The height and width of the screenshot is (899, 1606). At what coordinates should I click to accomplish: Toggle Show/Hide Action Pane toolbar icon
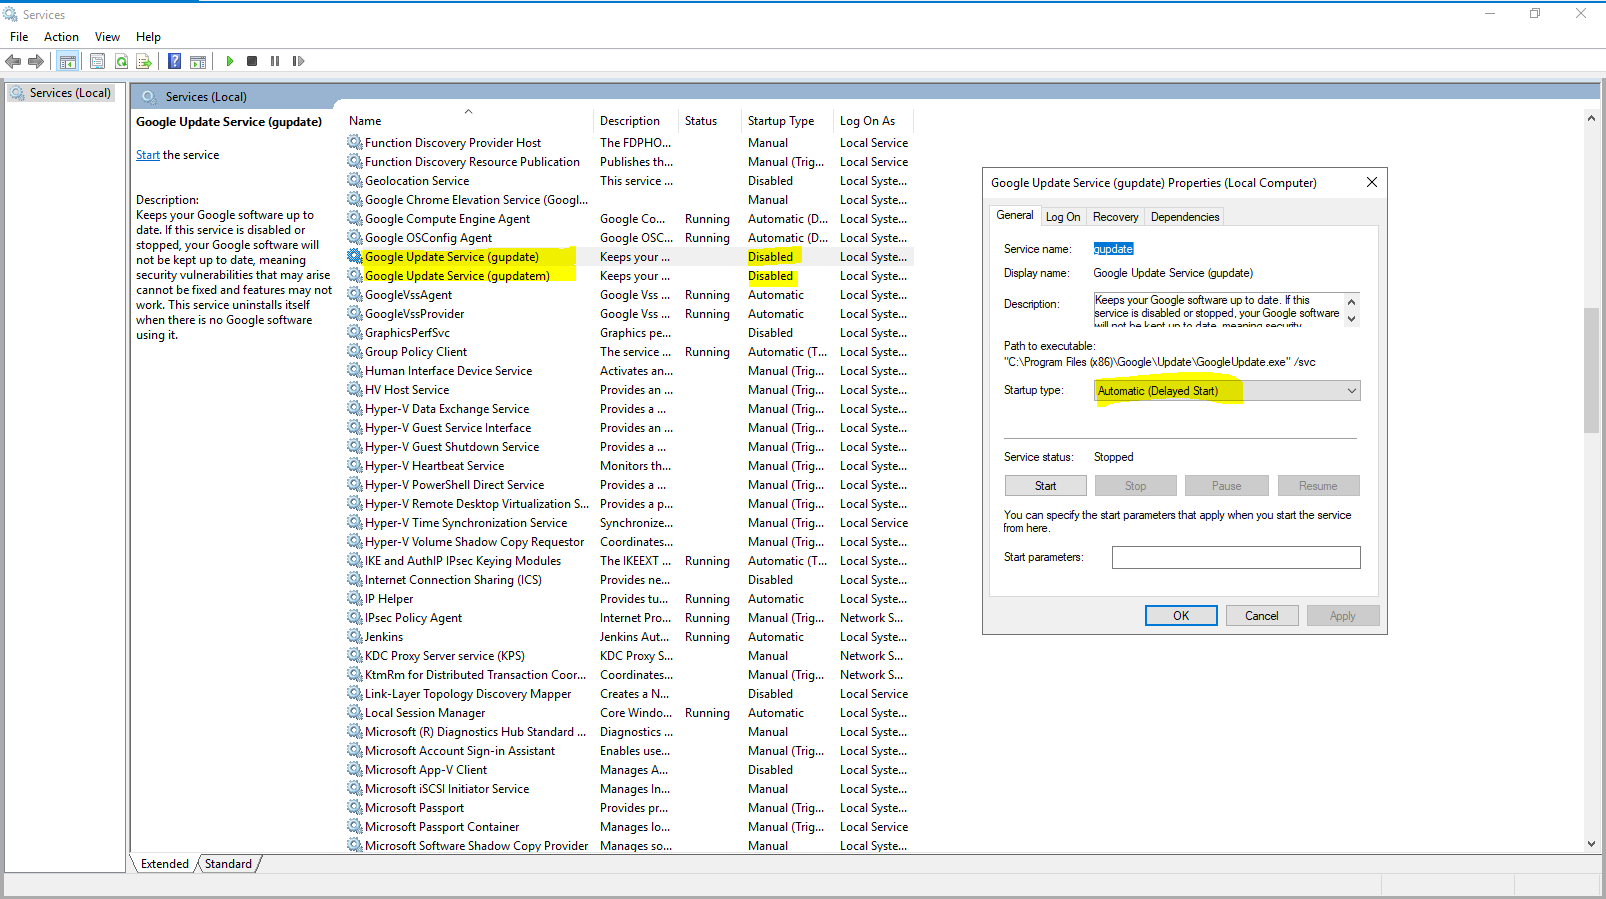(x=198, y=61)
